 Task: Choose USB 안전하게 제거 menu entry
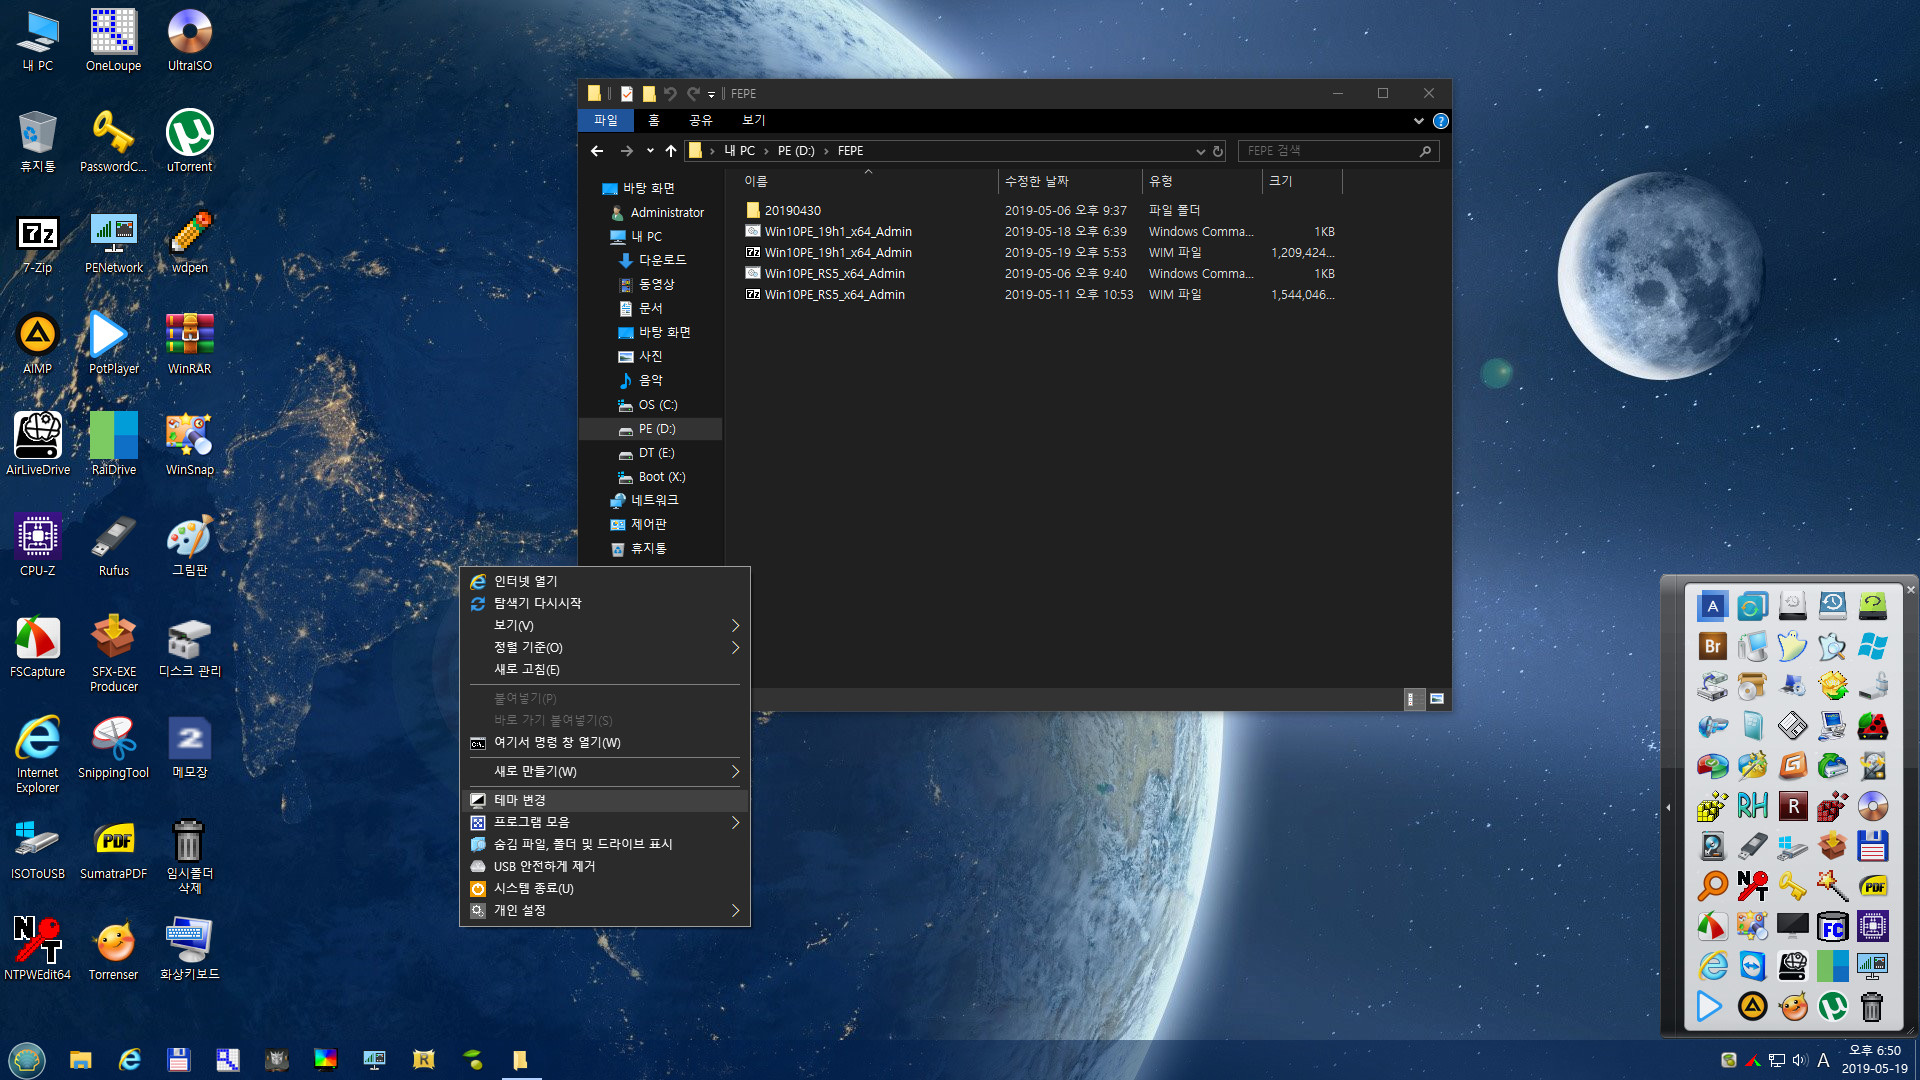[605, 866]
